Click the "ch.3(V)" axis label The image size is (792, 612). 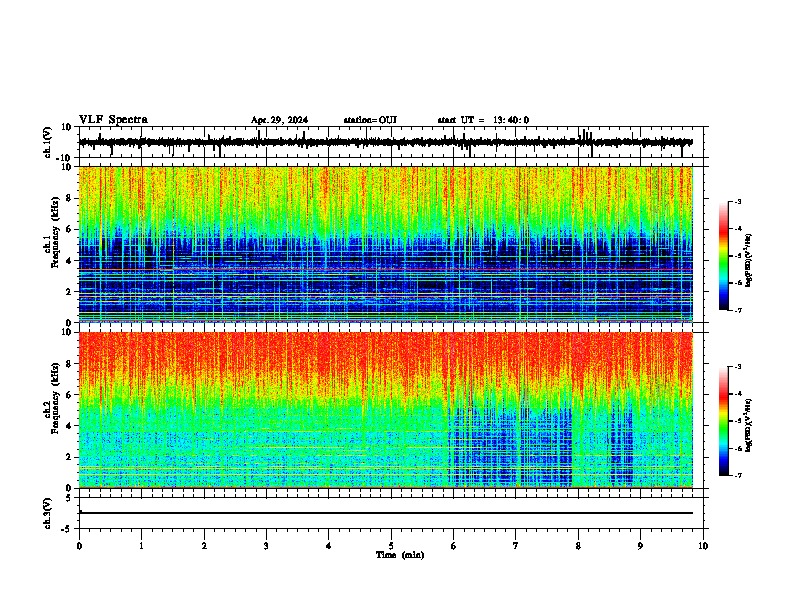point(48,513)
